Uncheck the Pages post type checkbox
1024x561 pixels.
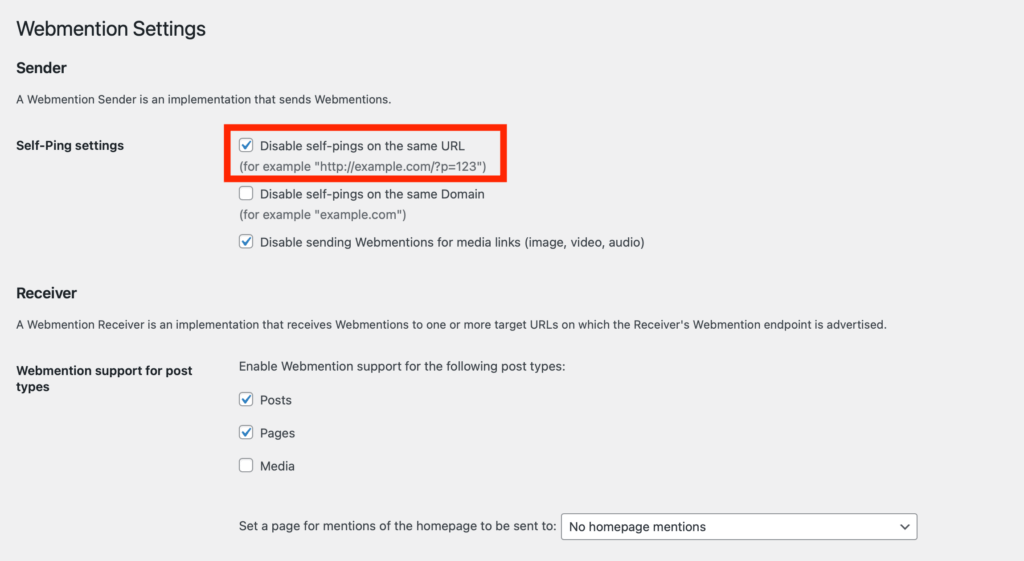[x=246, y=433]
